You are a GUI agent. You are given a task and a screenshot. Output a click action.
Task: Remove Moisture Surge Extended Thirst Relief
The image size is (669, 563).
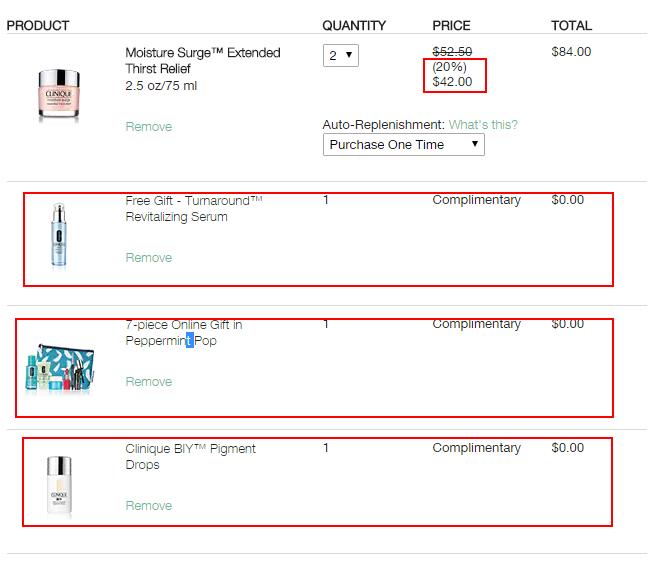148,127
